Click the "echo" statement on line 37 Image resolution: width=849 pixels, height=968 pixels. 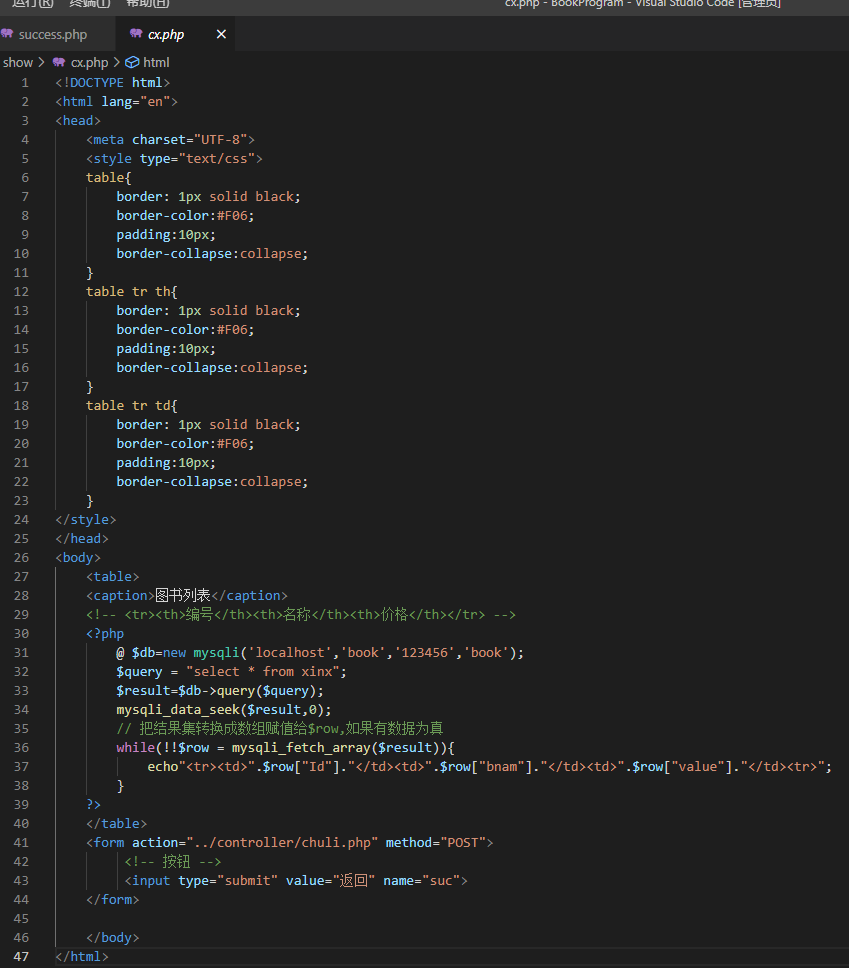[162, 767]
